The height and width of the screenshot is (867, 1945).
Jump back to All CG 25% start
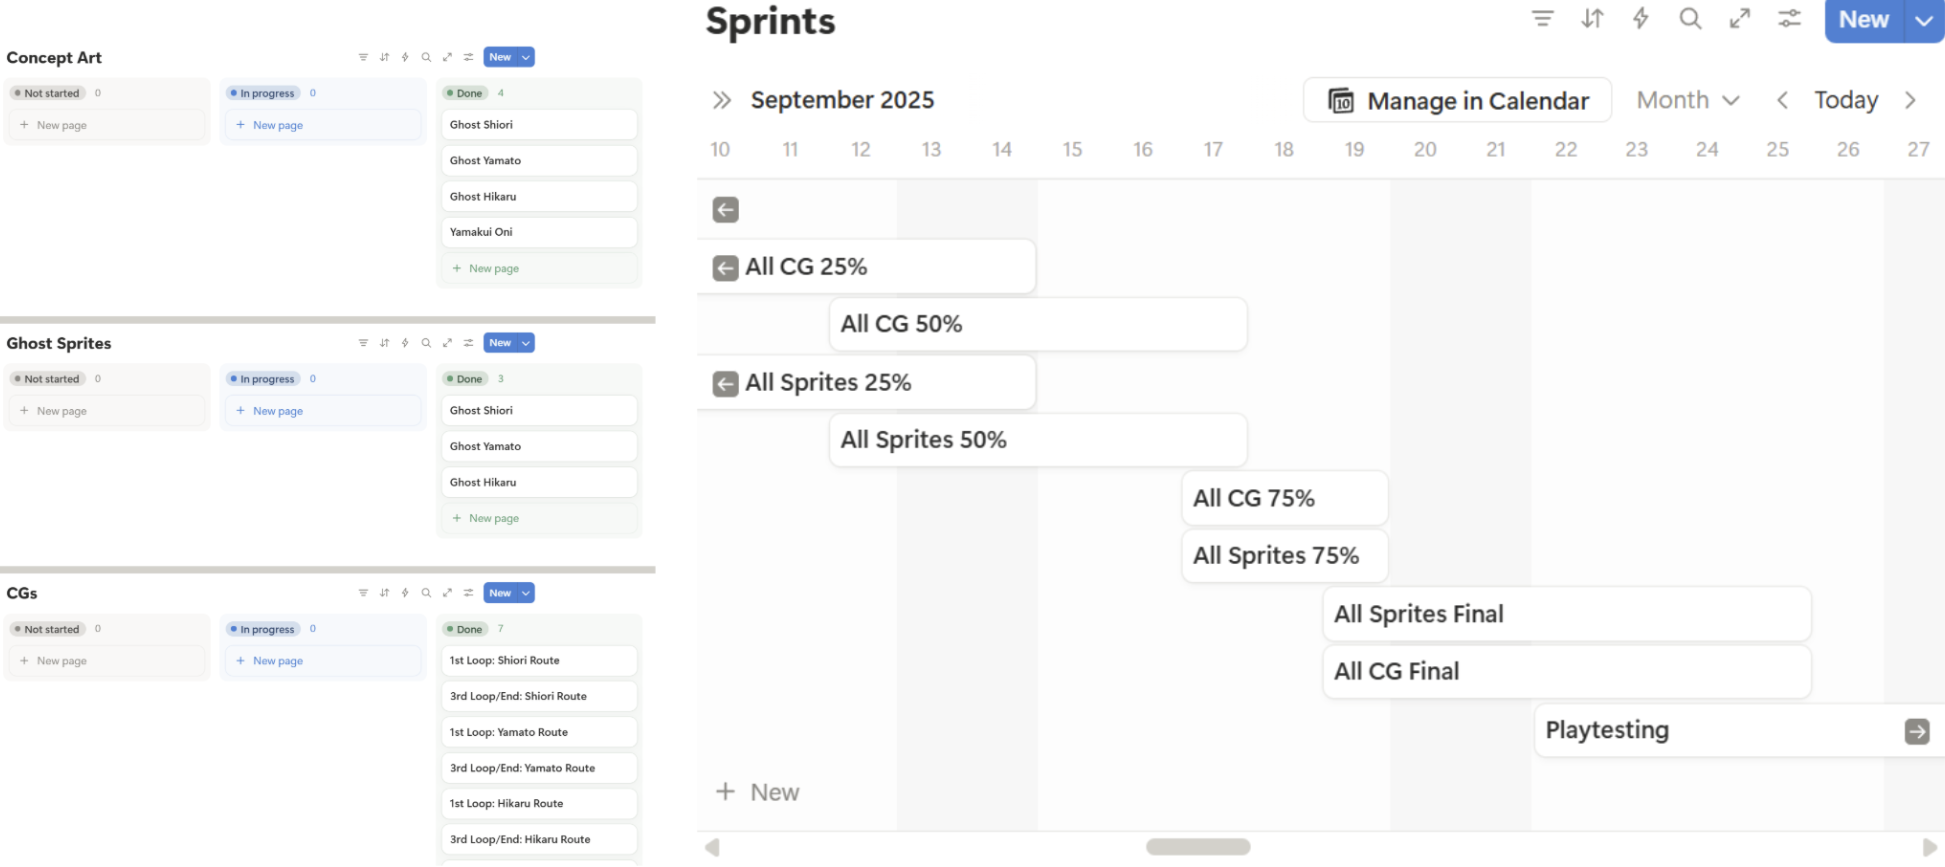click(x=726, y=268)
